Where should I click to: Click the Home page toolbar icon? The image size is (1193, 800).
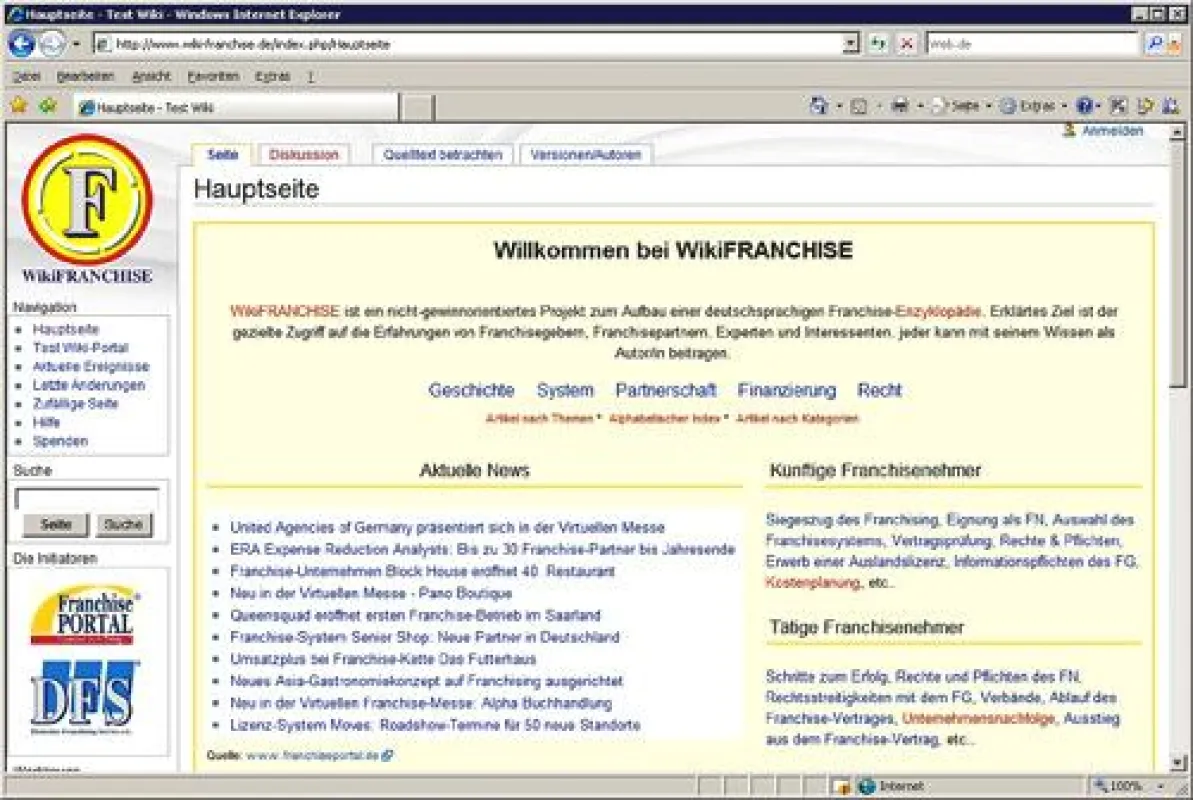pos(819,106)
